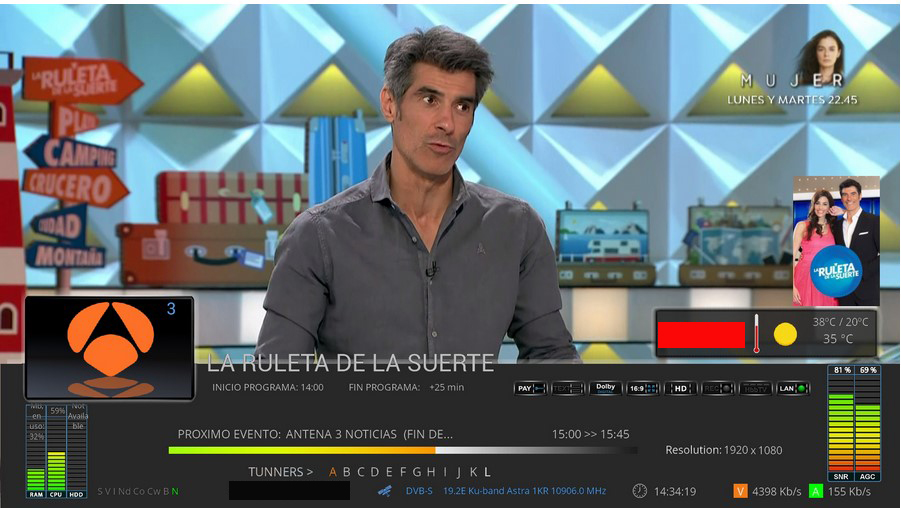
Task: Click the satellite dish icon
Action: pyautogui.click(x=385, y=491)
